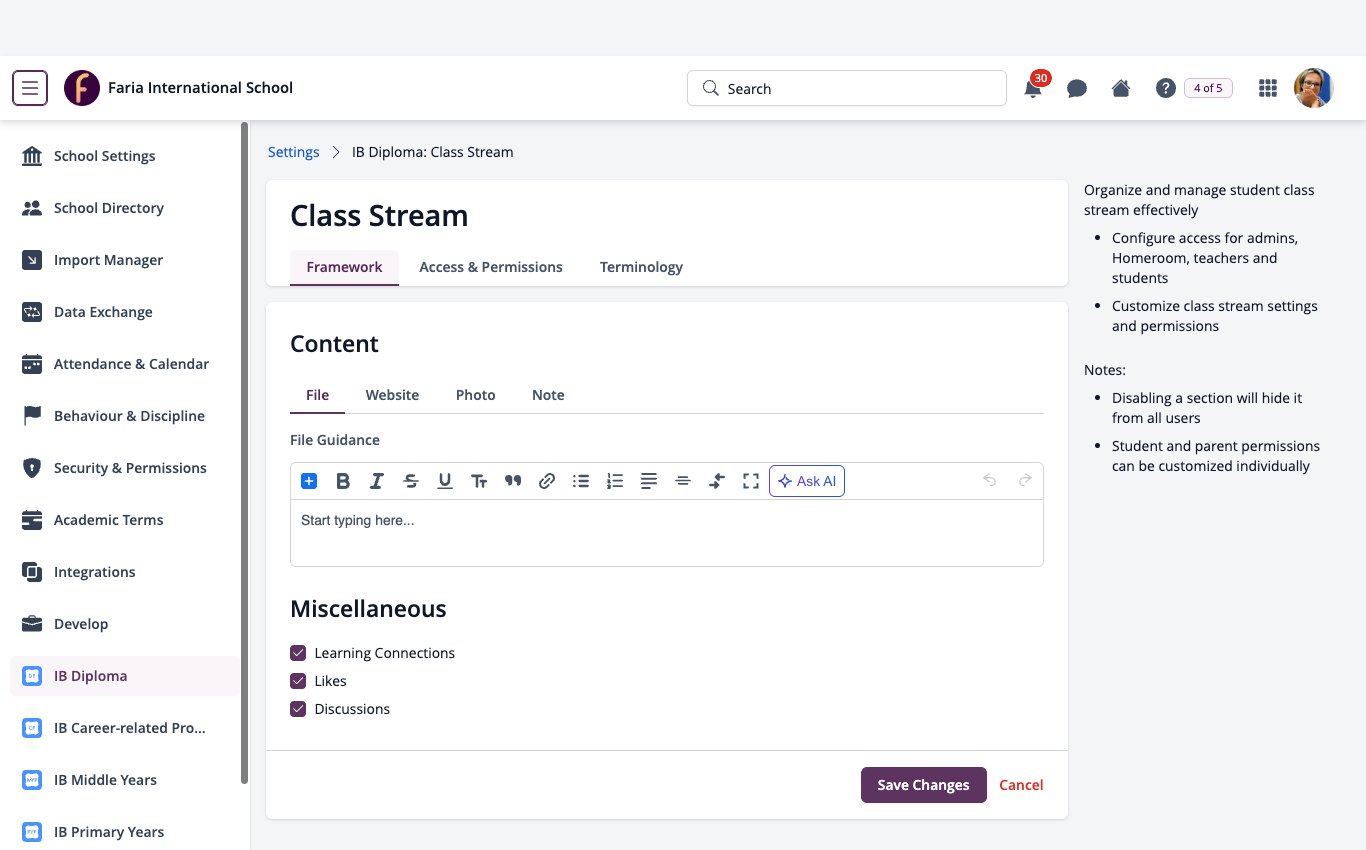The width and height of the screenshot is (1366, 850).
Task: Apply strikethrough formatting in editor
Action: point(411,481)
